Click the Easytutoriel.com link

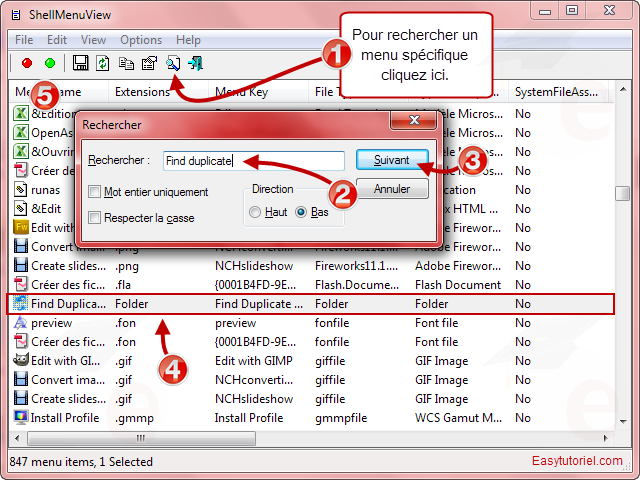click(577, 460)
